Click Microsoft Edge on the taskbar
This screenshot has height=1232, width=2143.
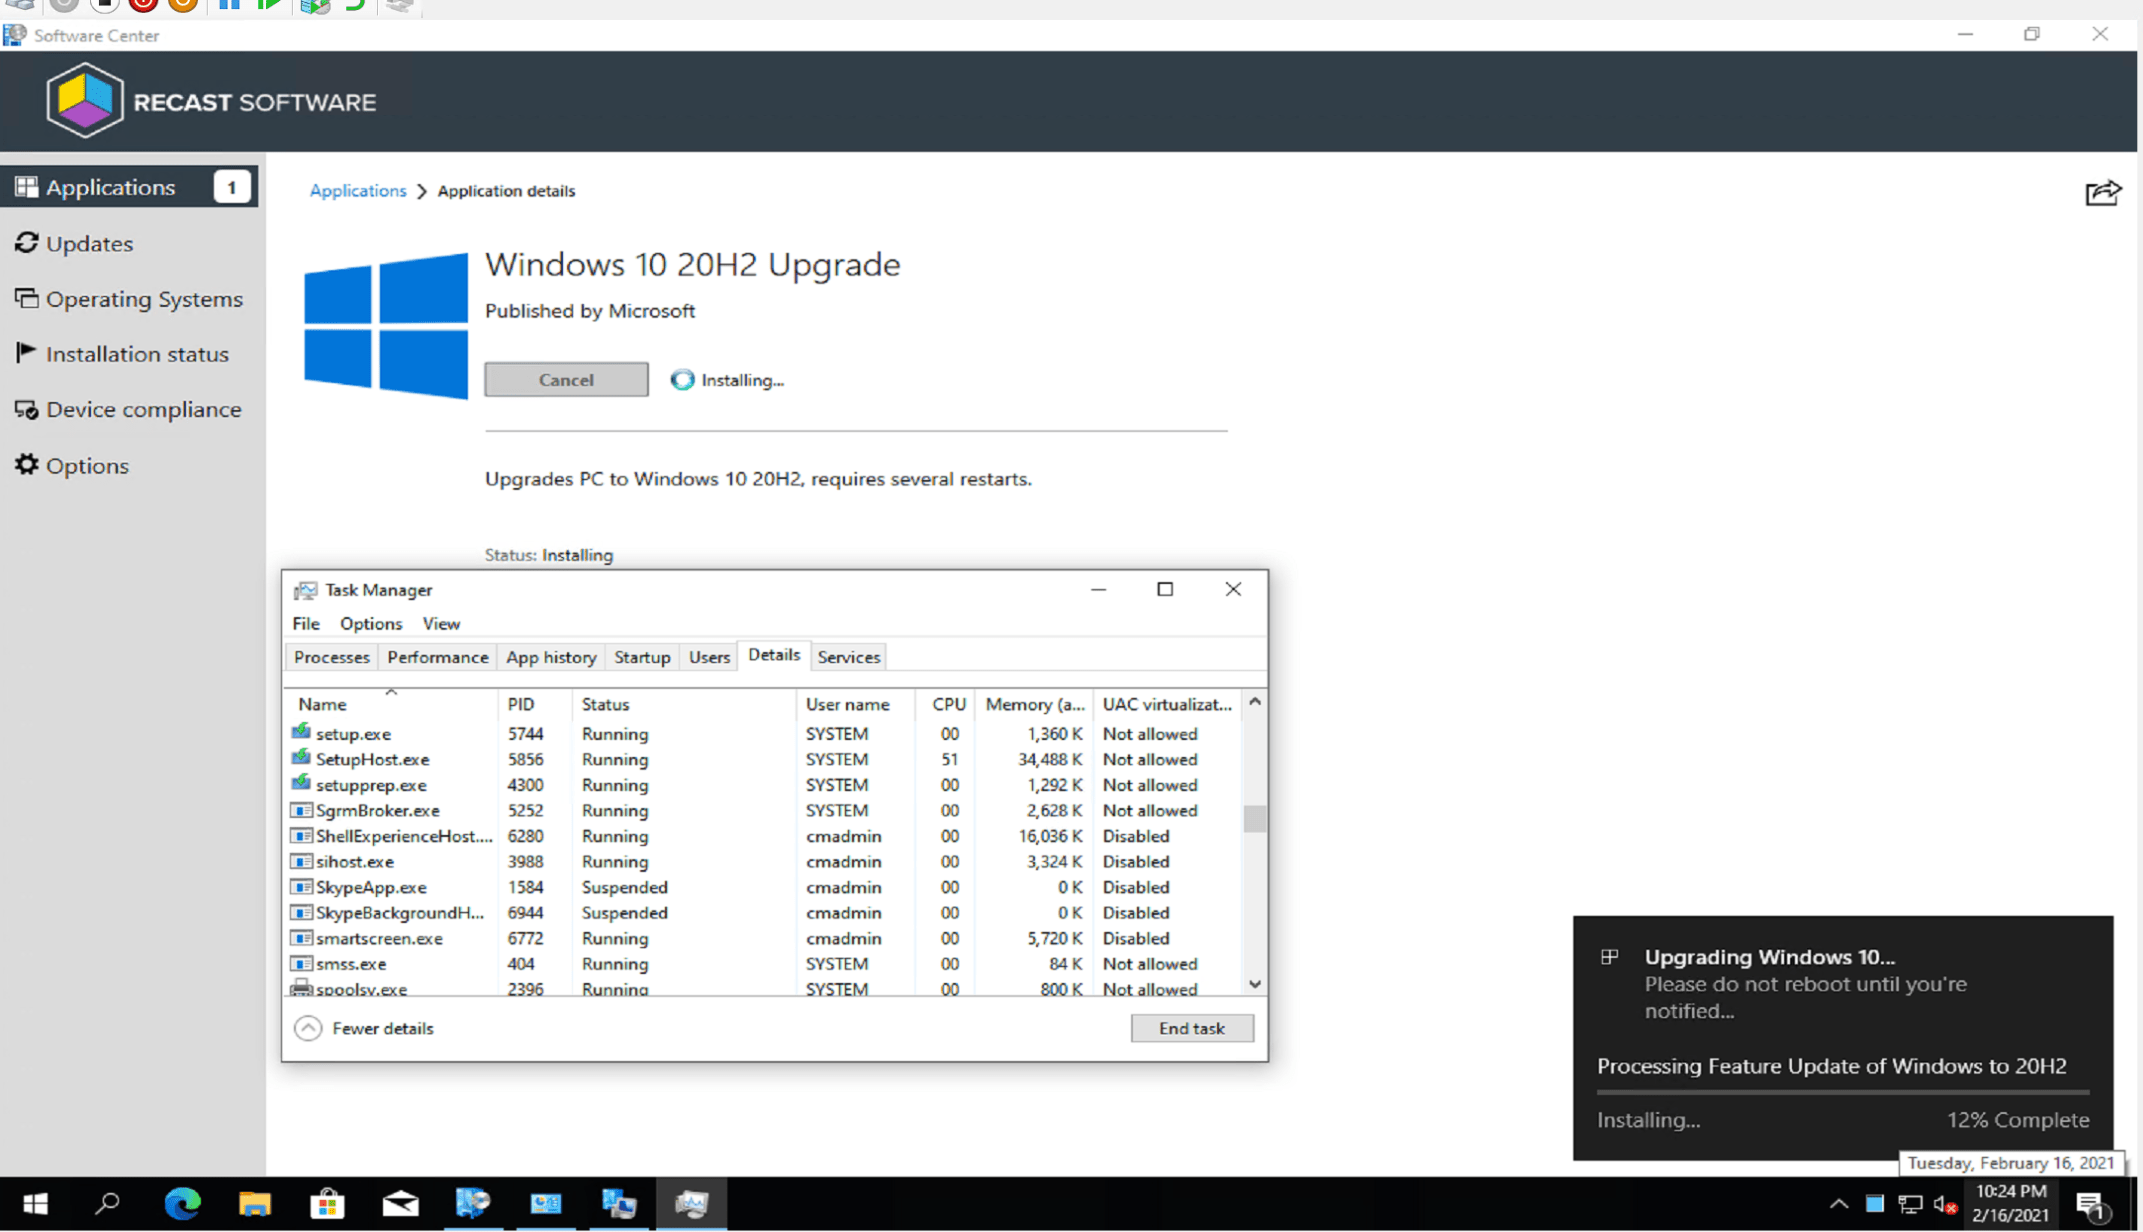182,1203
